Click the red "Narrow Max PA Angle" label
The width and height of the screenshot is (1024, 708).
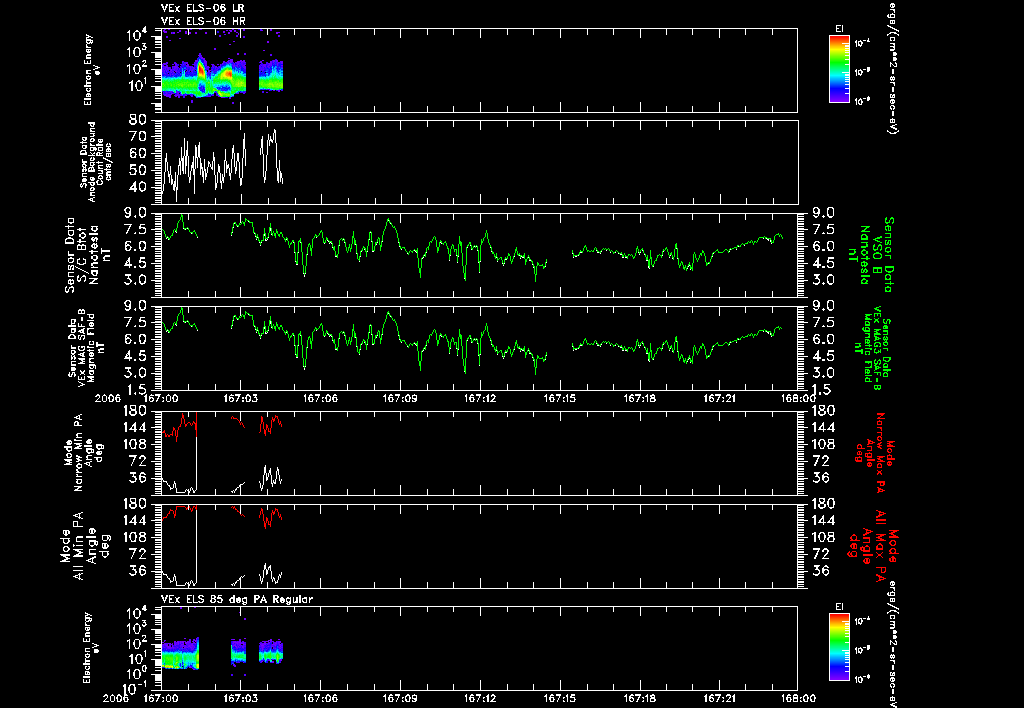pos(874,453)
